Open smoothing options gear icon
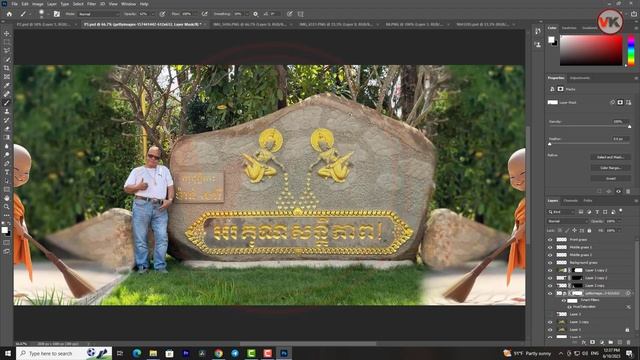The image size is (640, 360). 256,14
